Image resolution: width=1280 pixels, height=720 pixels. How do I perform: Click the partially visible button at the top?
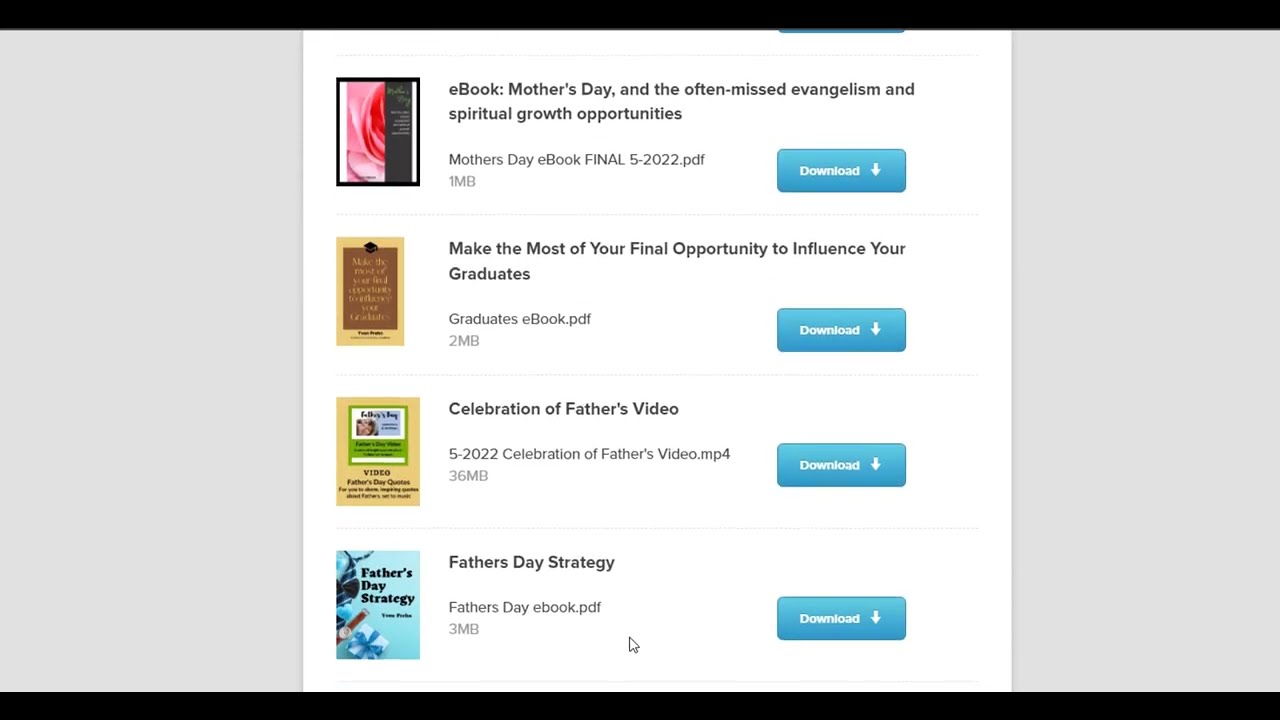841,30
